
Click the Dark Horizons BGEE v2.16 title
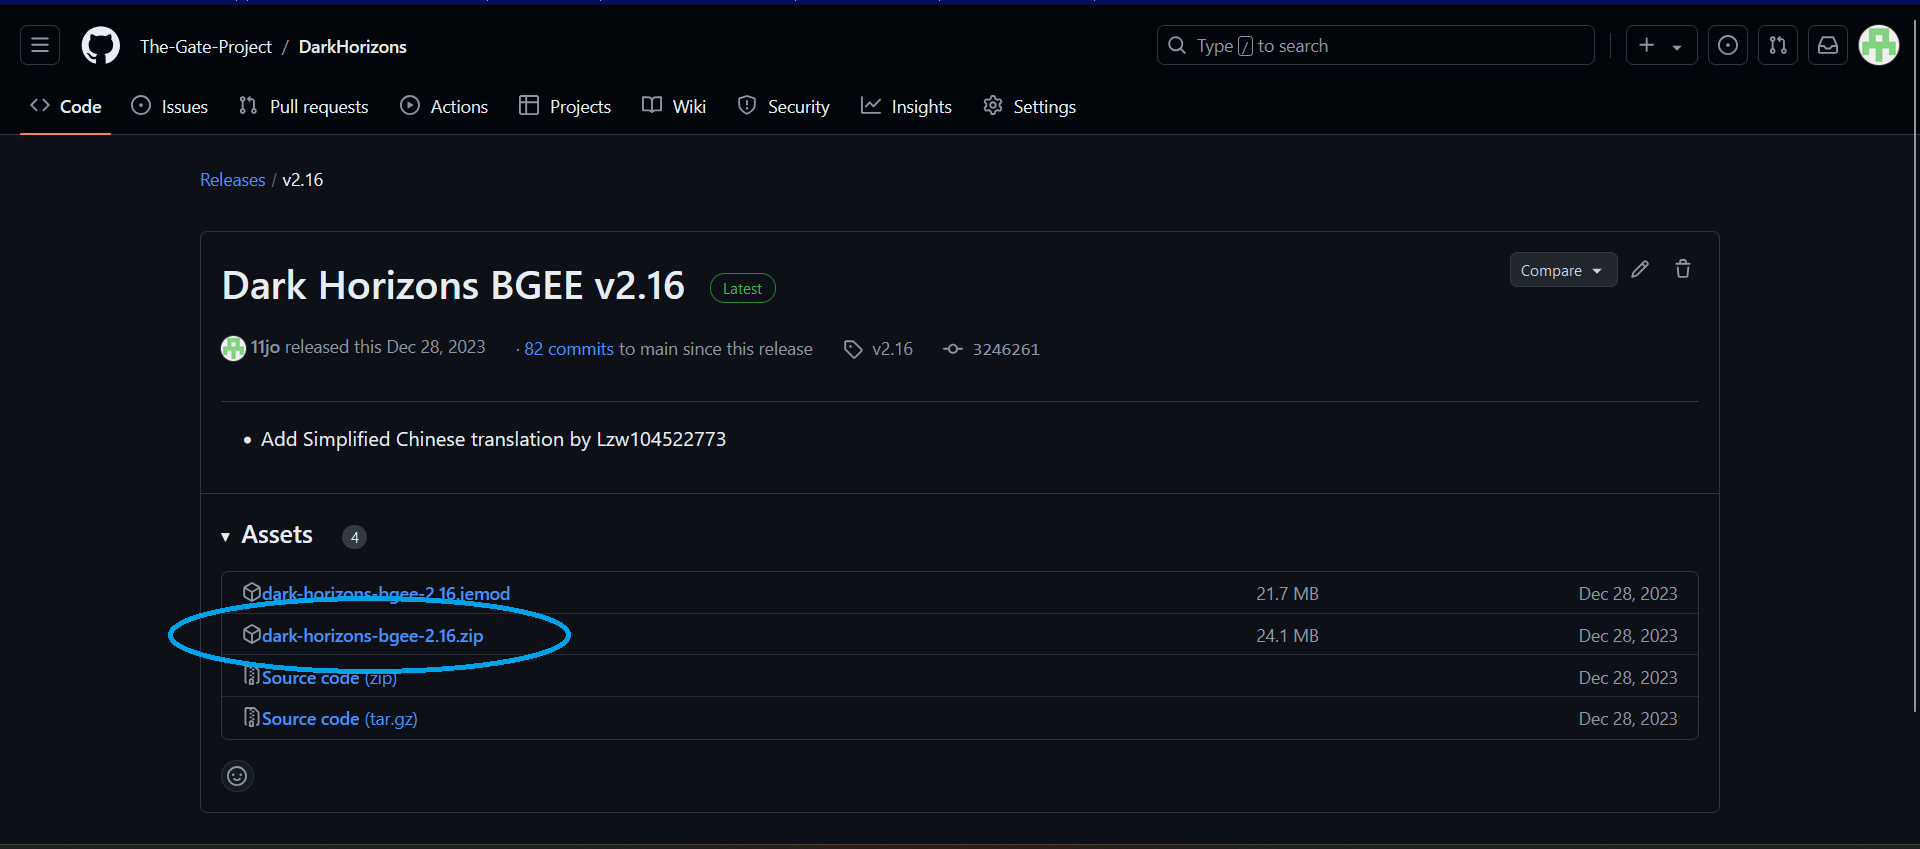tap(453, 286)
